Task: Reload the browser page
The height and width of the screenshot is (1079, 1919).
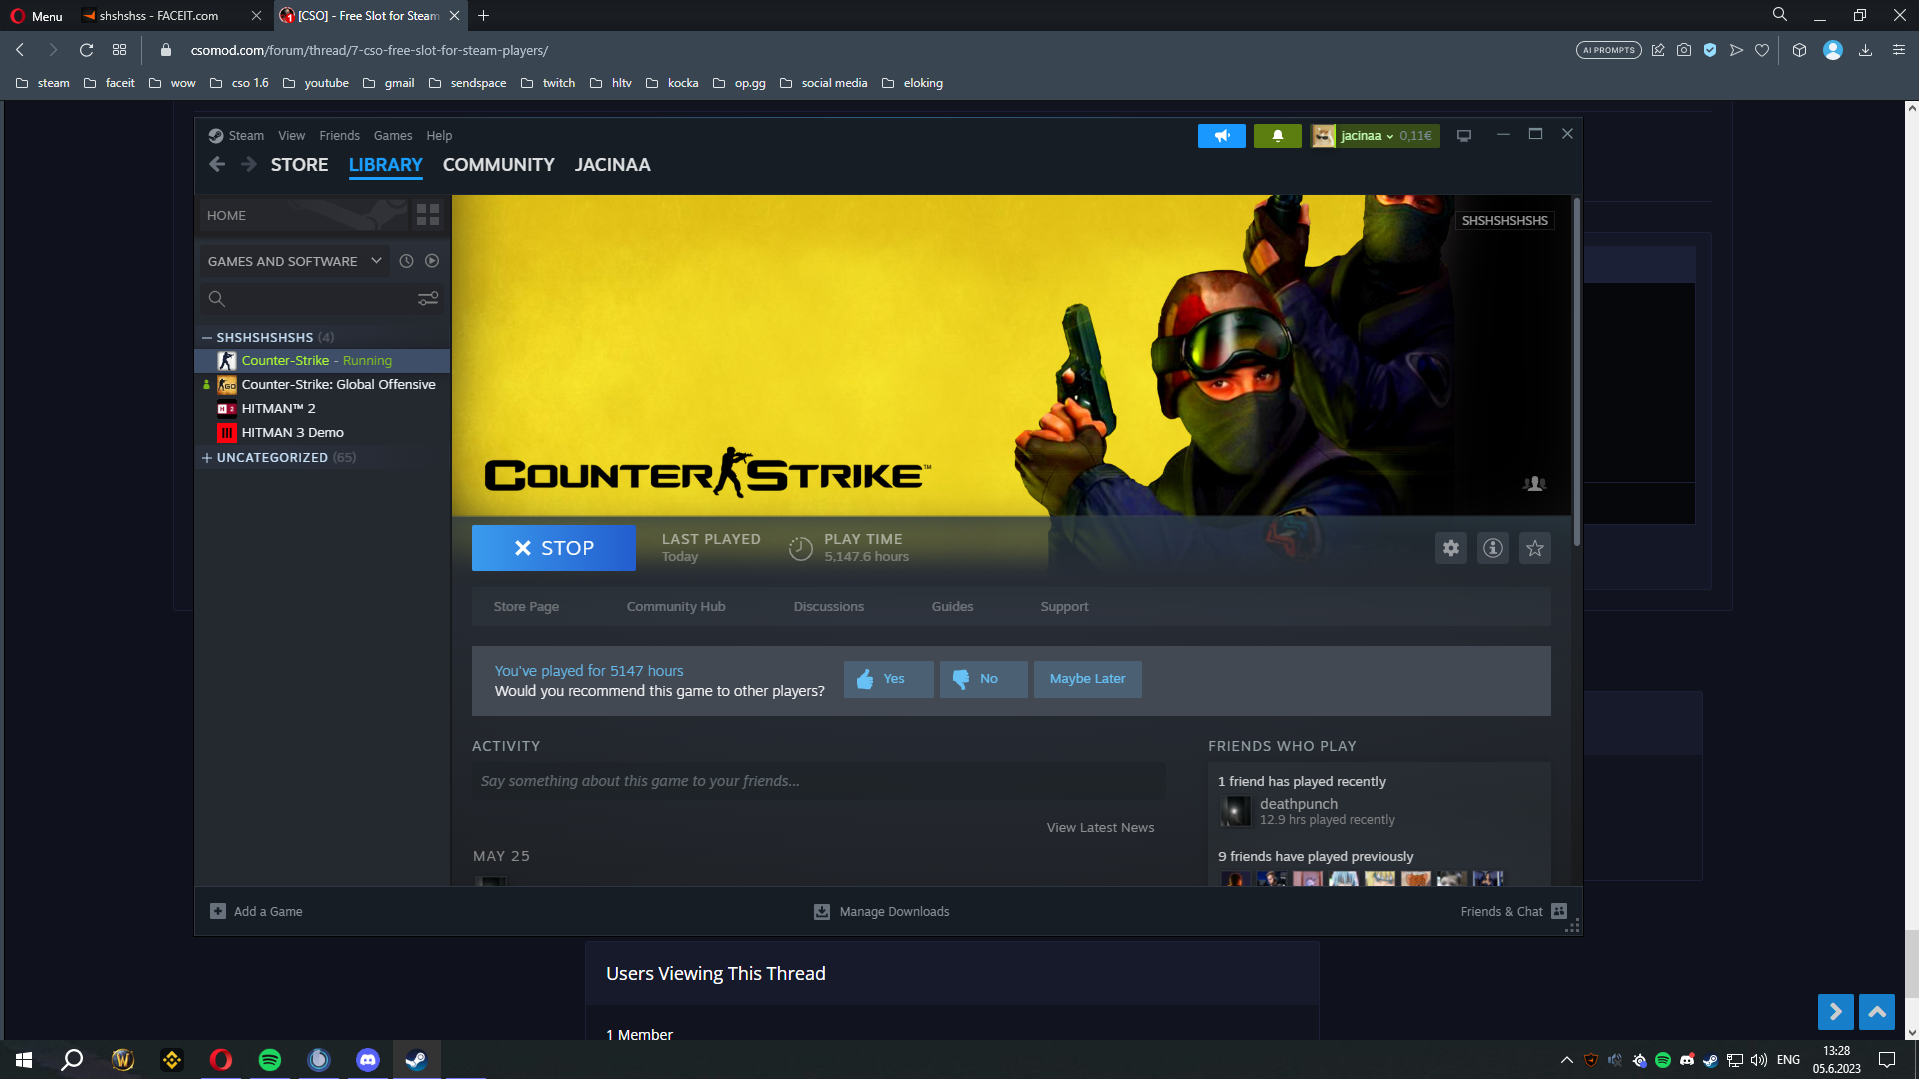Action: tap(86, 50)
